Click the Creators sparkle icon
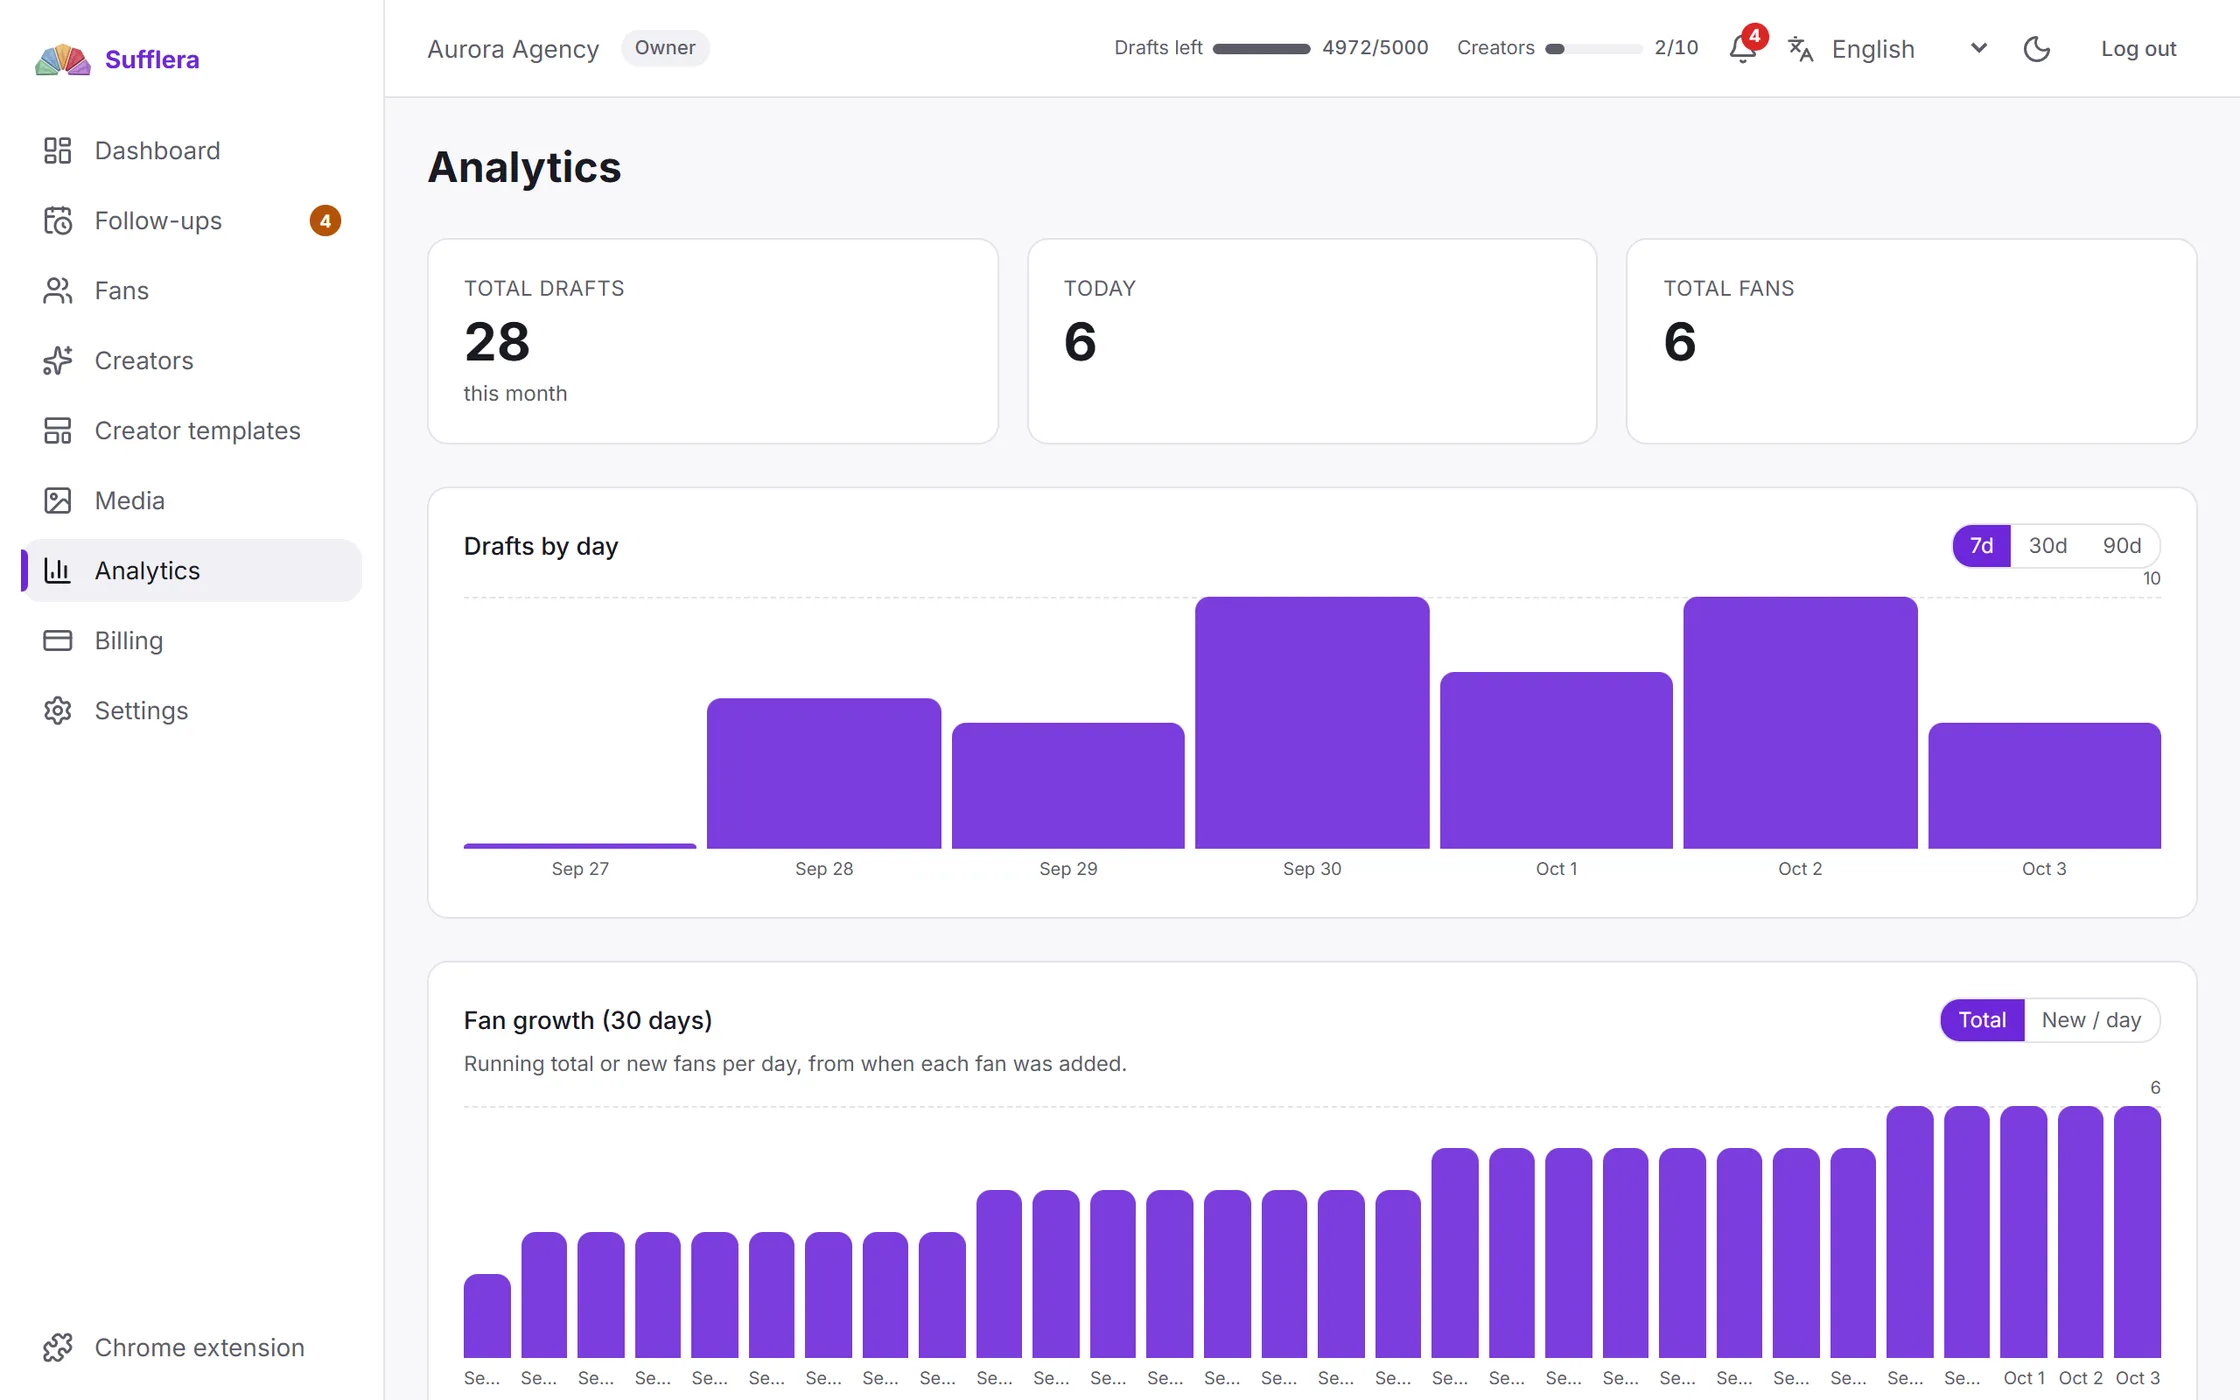 click(58, 361)
